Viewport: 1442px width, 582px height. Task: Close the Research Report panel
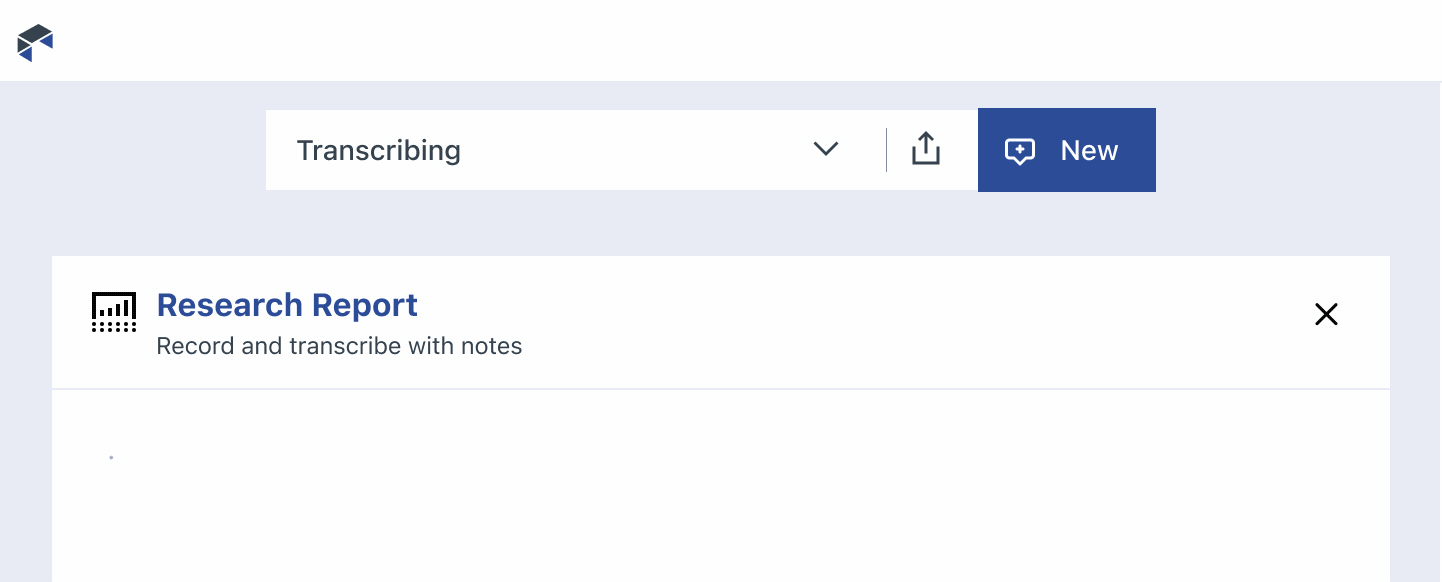click(x=1326, y=314)
